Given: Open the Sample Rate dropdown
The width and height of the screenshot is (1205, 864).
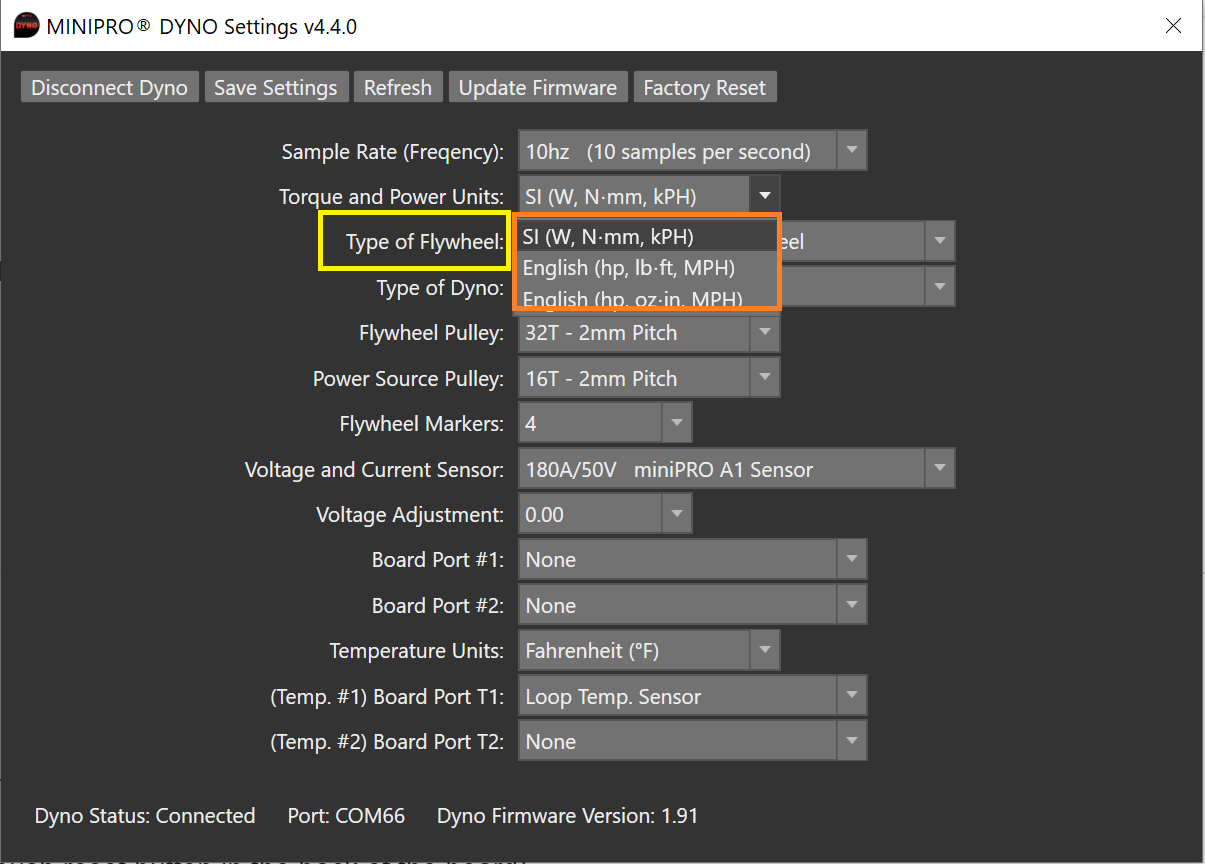Looking at the screenshot, I should tap(692, 152).
